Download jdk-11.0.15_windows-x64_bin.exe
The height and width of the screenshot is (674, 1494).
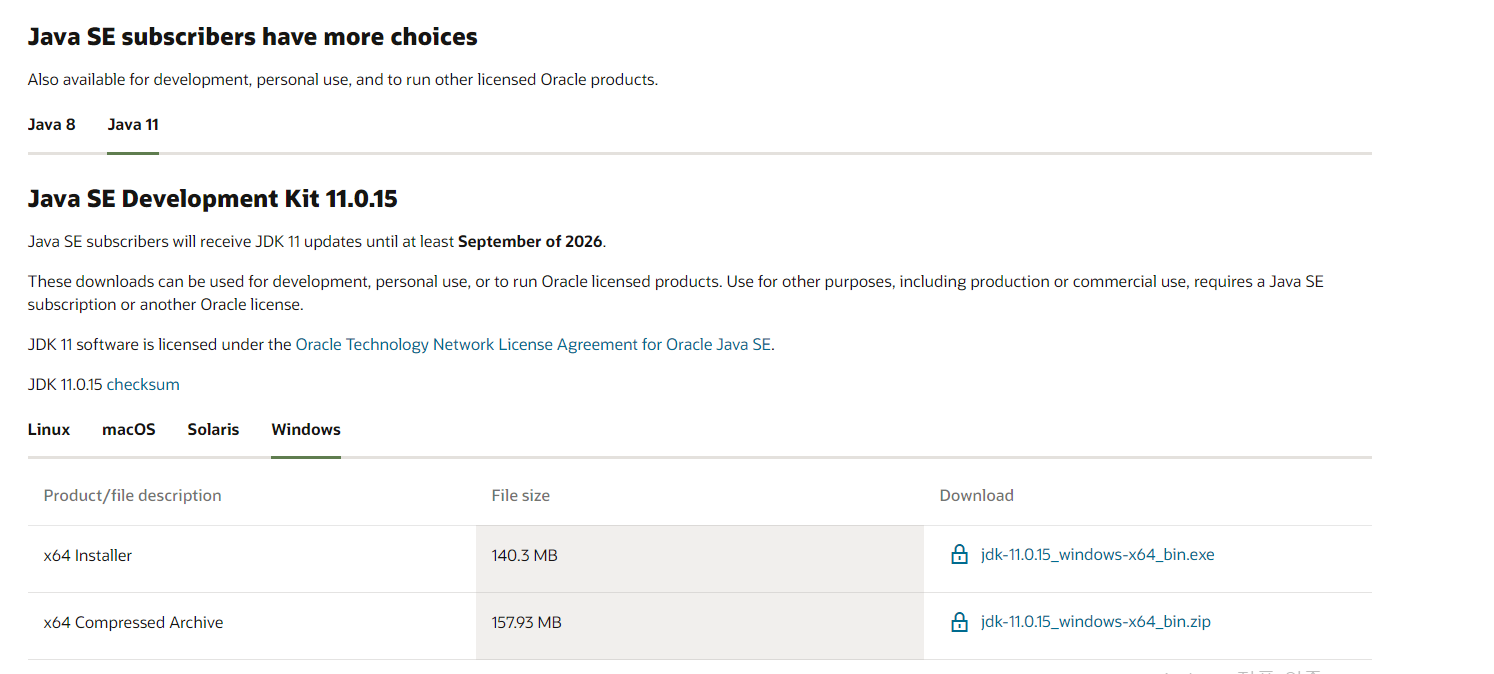(1097, 555)
